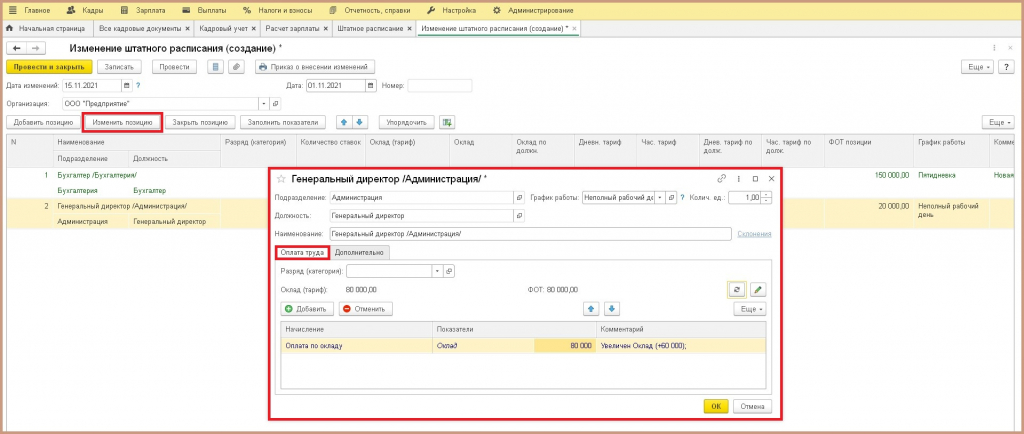
Task: Move accrual row up in dialog
Action: click(x=591, y=309)
